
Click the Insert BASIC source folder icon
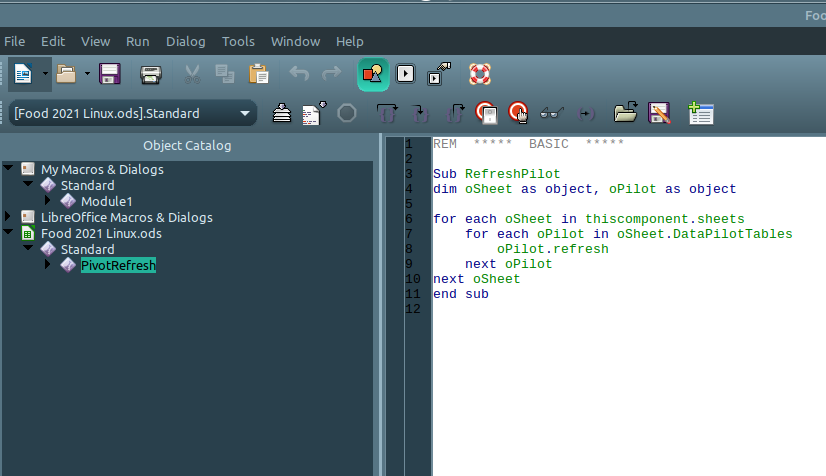[x=626, y=113]
